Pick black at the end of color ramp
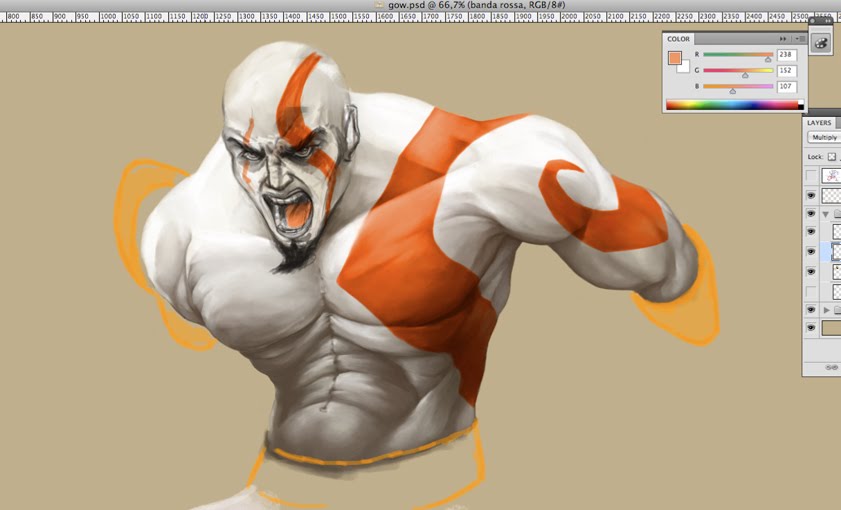841x510 pixels. [x=801, y=107]
